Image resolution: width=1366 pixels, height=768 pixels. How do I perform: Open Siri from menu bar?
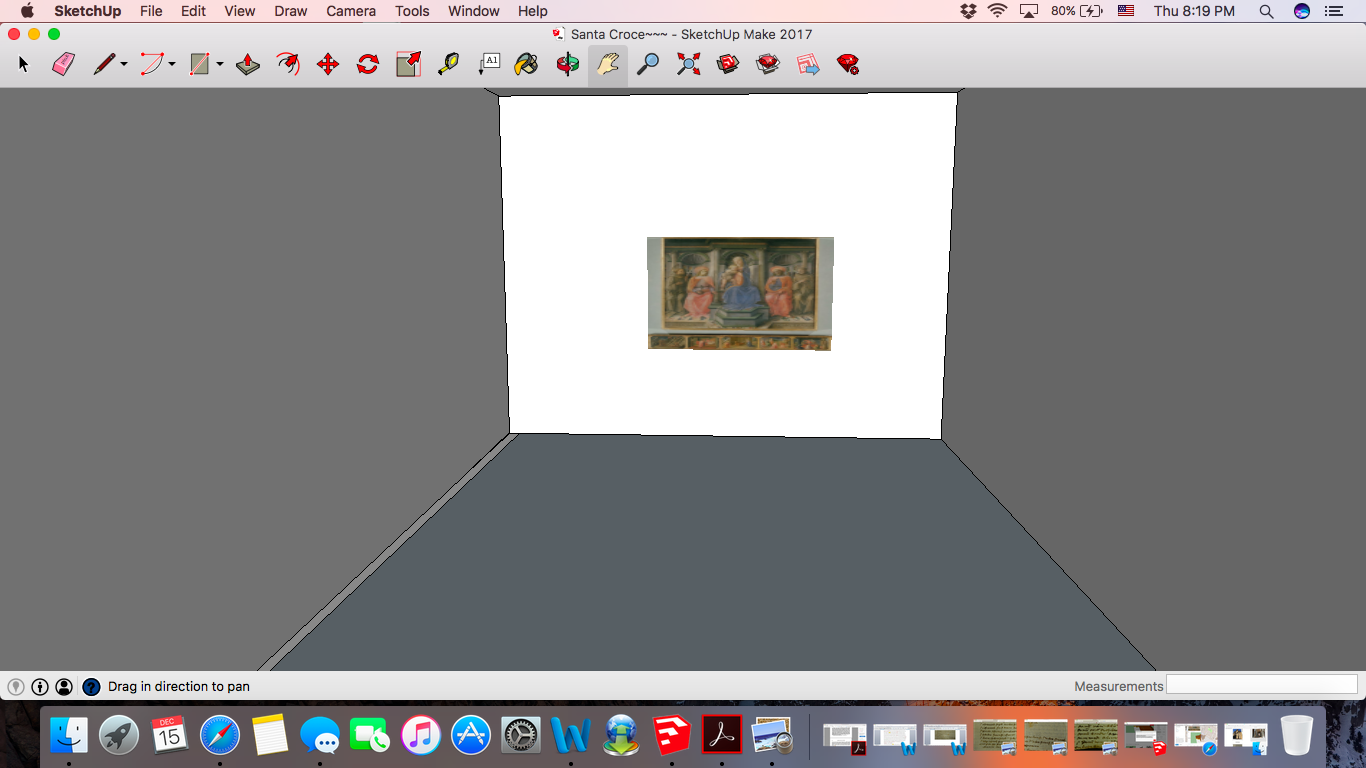pos(1301,11)
